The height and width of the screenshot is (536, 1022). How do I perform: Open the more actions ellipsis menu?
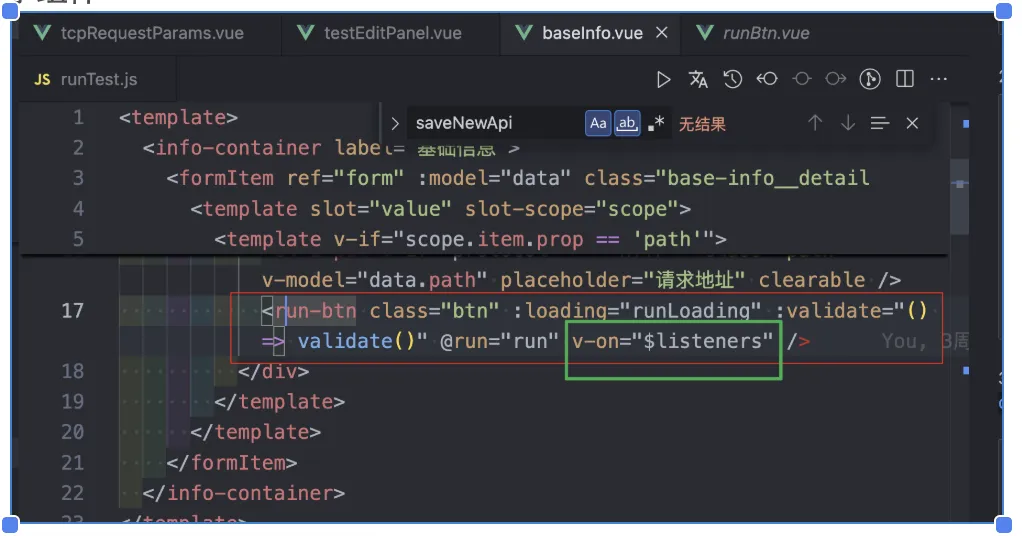[x=938, y=79]
